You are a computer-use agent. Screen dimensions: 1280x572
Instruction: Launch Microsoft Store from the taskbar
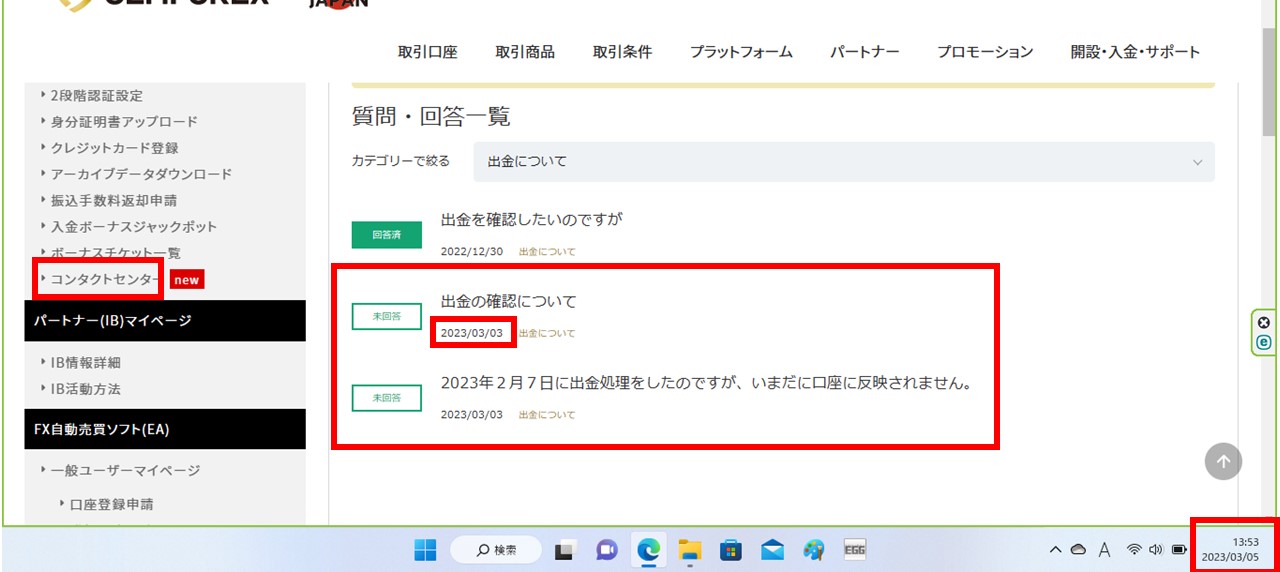tap(731, 549)
